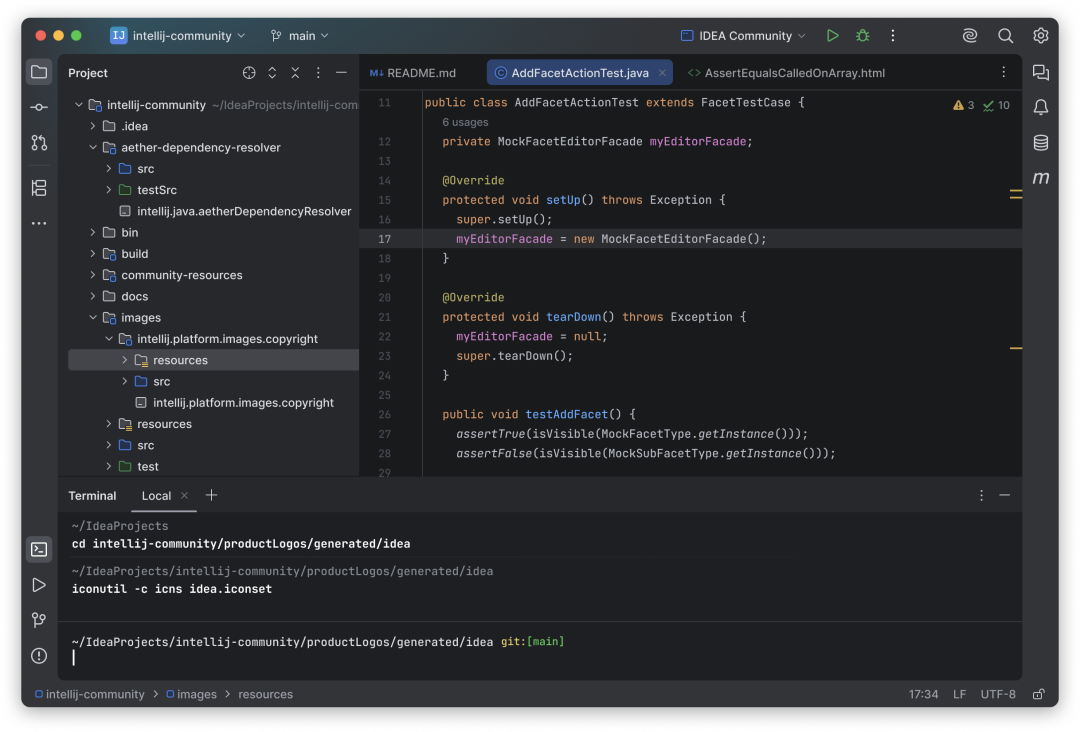Click the resources breadcrumb at the bottom
This screenshot has height=732, width=1080.
(x=265, y=694)
